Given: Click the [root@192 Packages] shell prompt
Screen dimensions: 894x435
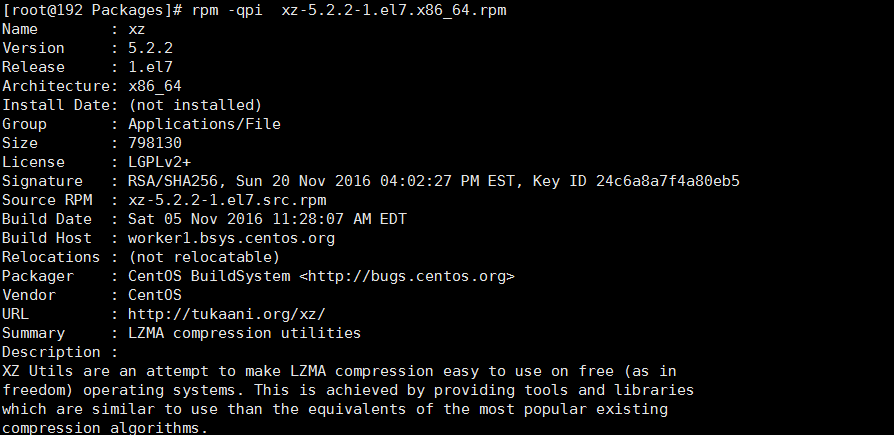Looking at the screenshot, I should [92, 11].
